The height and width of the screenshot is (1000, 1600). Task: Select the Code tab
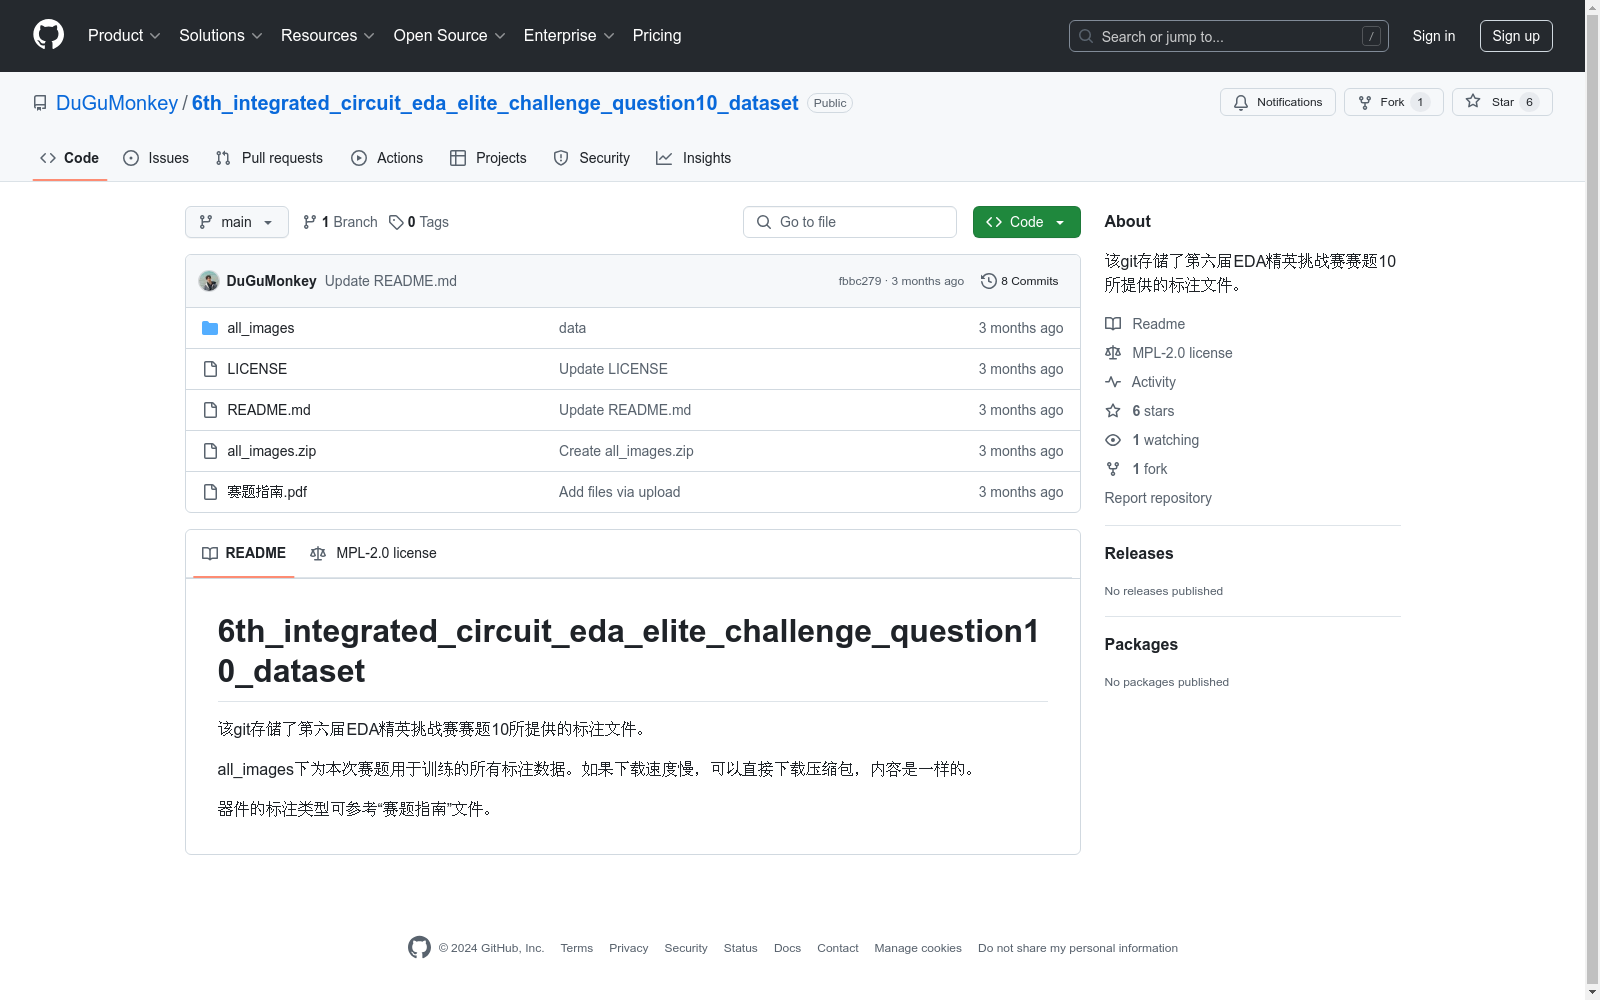[70, 158]
